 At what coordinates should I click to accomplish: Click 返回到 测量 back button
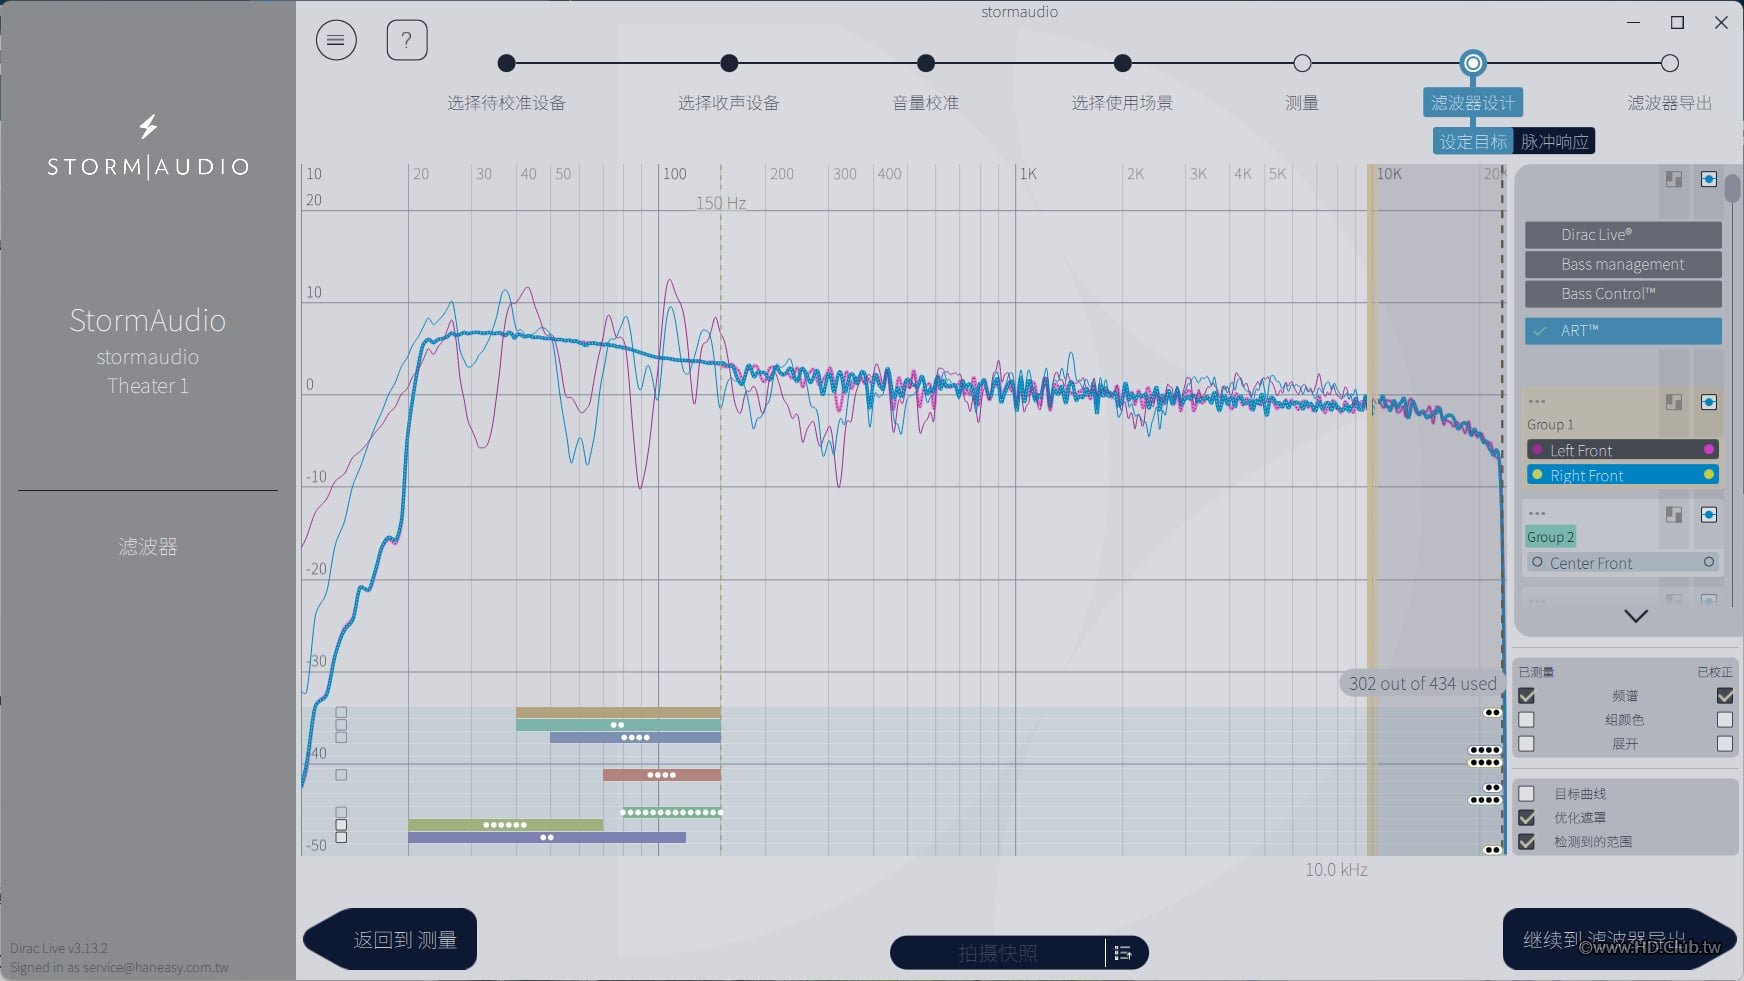tap(390, 939)
